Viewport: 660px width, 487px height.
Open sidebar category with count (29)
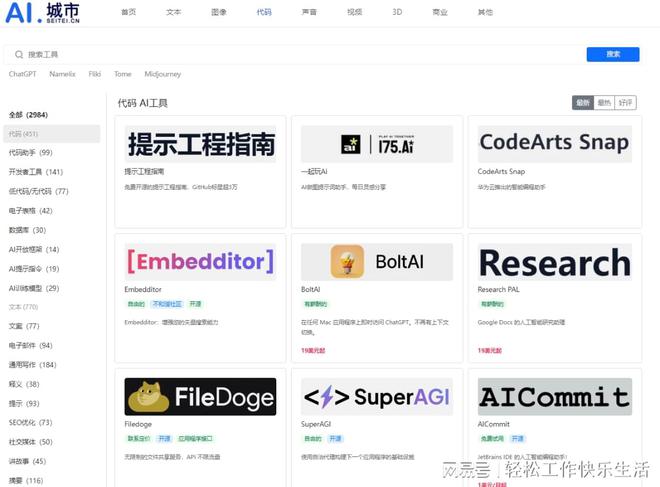34,288
